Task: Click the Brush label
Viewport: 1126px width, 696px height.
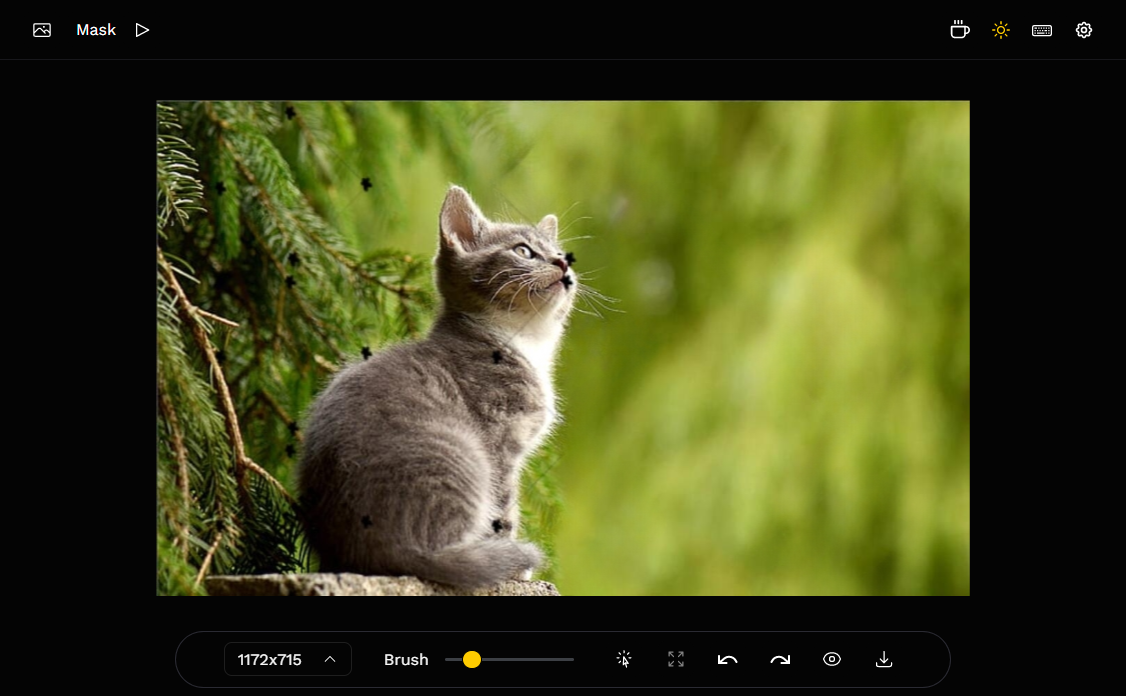Action: click(x=406, y=659)
